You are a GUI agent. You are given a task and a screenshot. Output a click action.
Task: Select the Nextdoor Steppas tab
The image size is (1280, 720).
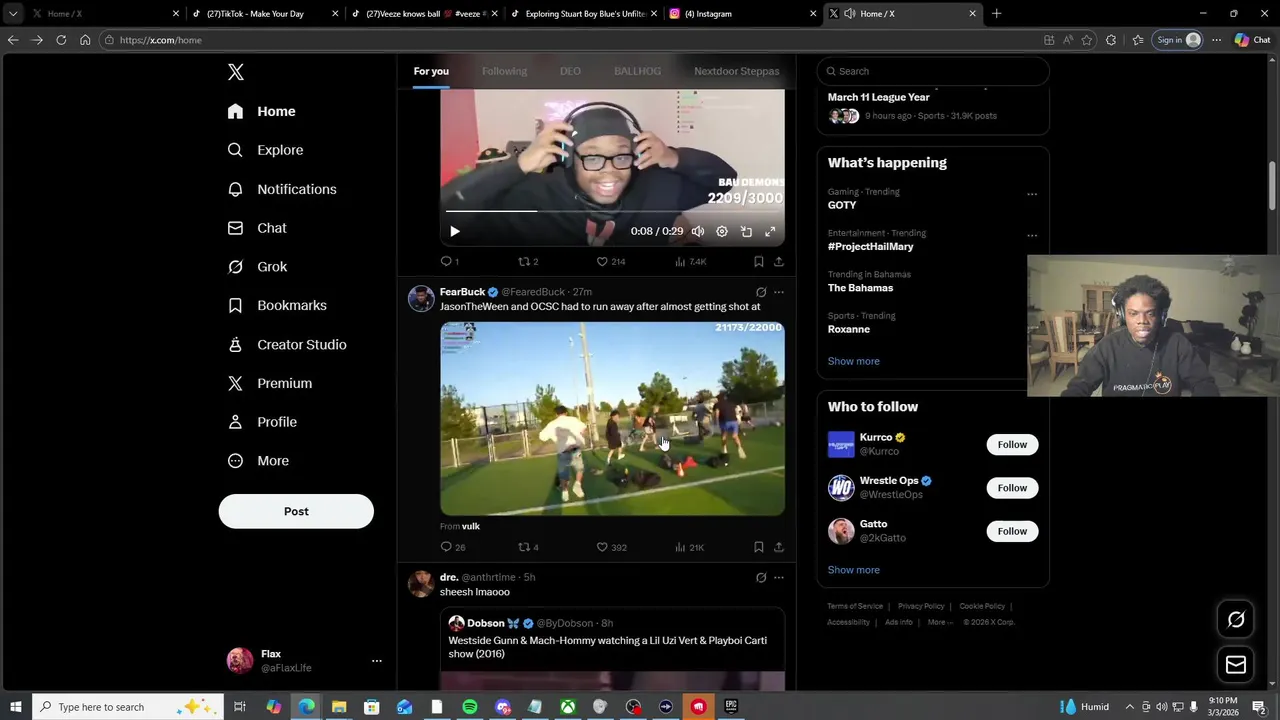point(736,71)
